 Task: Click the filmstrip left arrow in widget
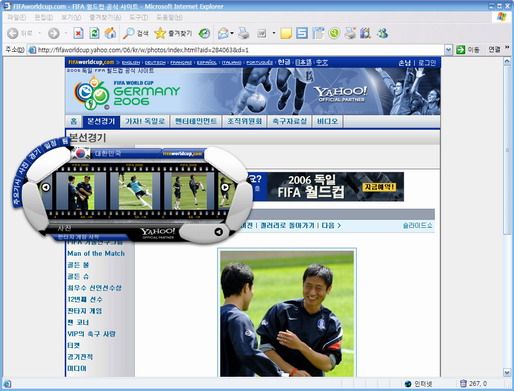46,187
